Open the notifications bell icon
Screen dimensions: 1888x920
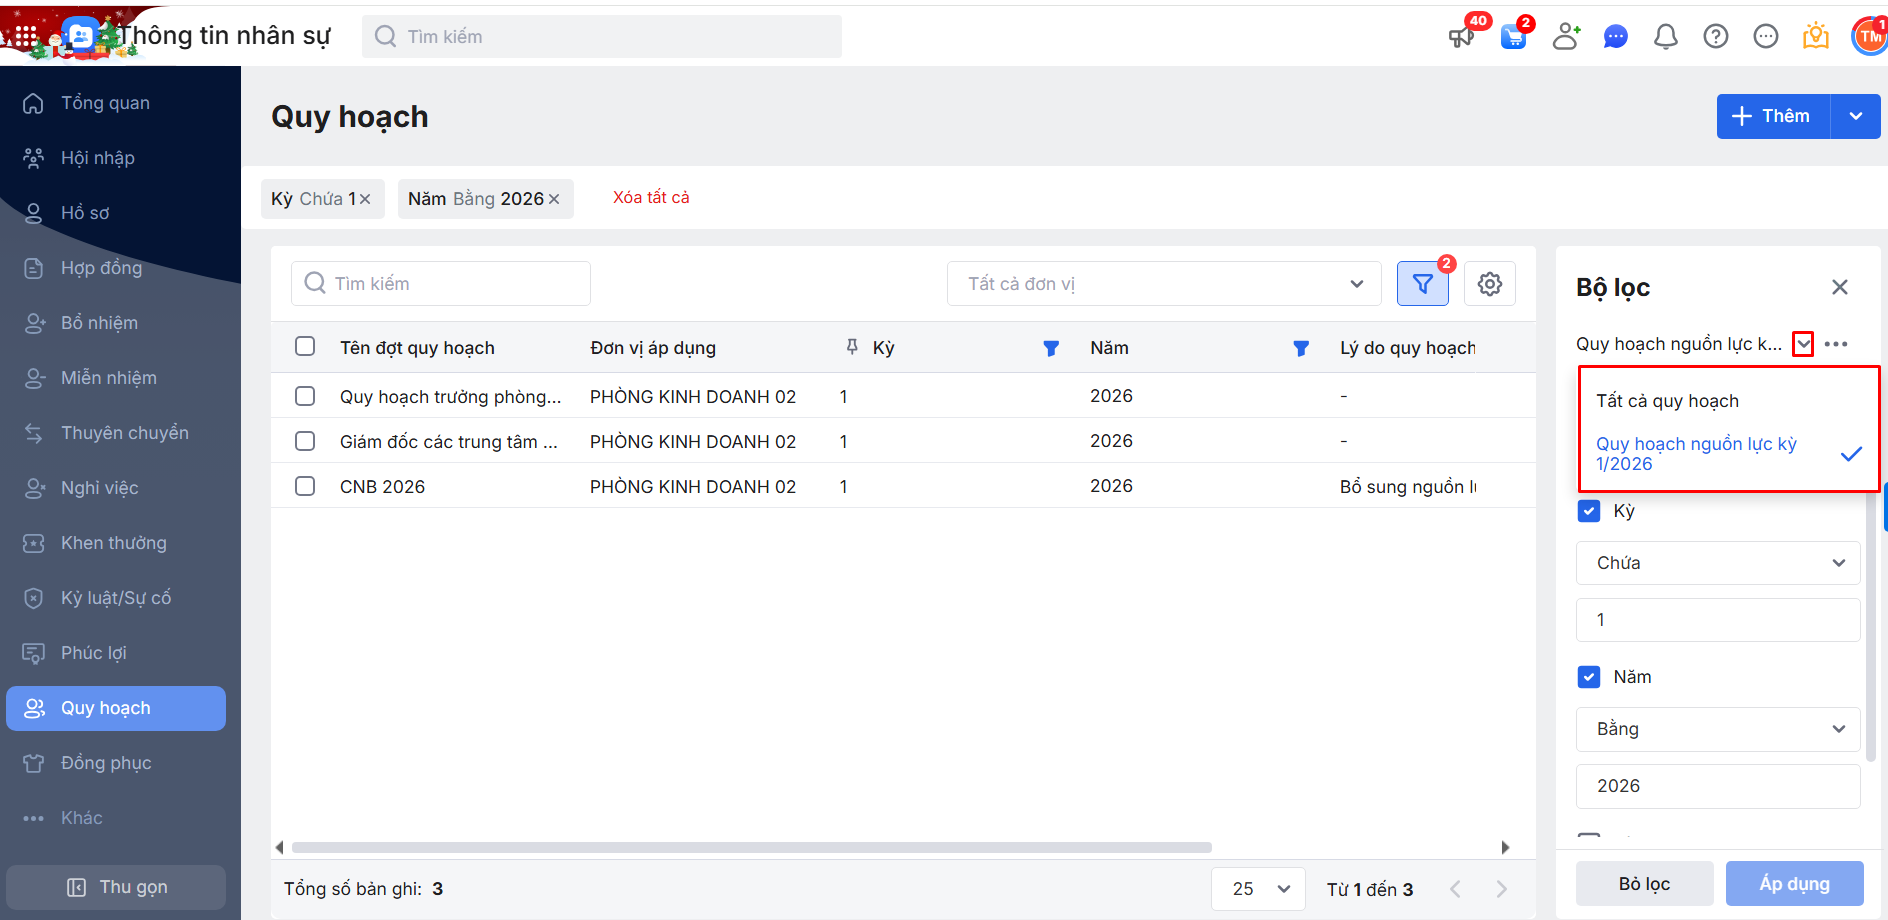pyautogui.click(x=1665, y=37)
